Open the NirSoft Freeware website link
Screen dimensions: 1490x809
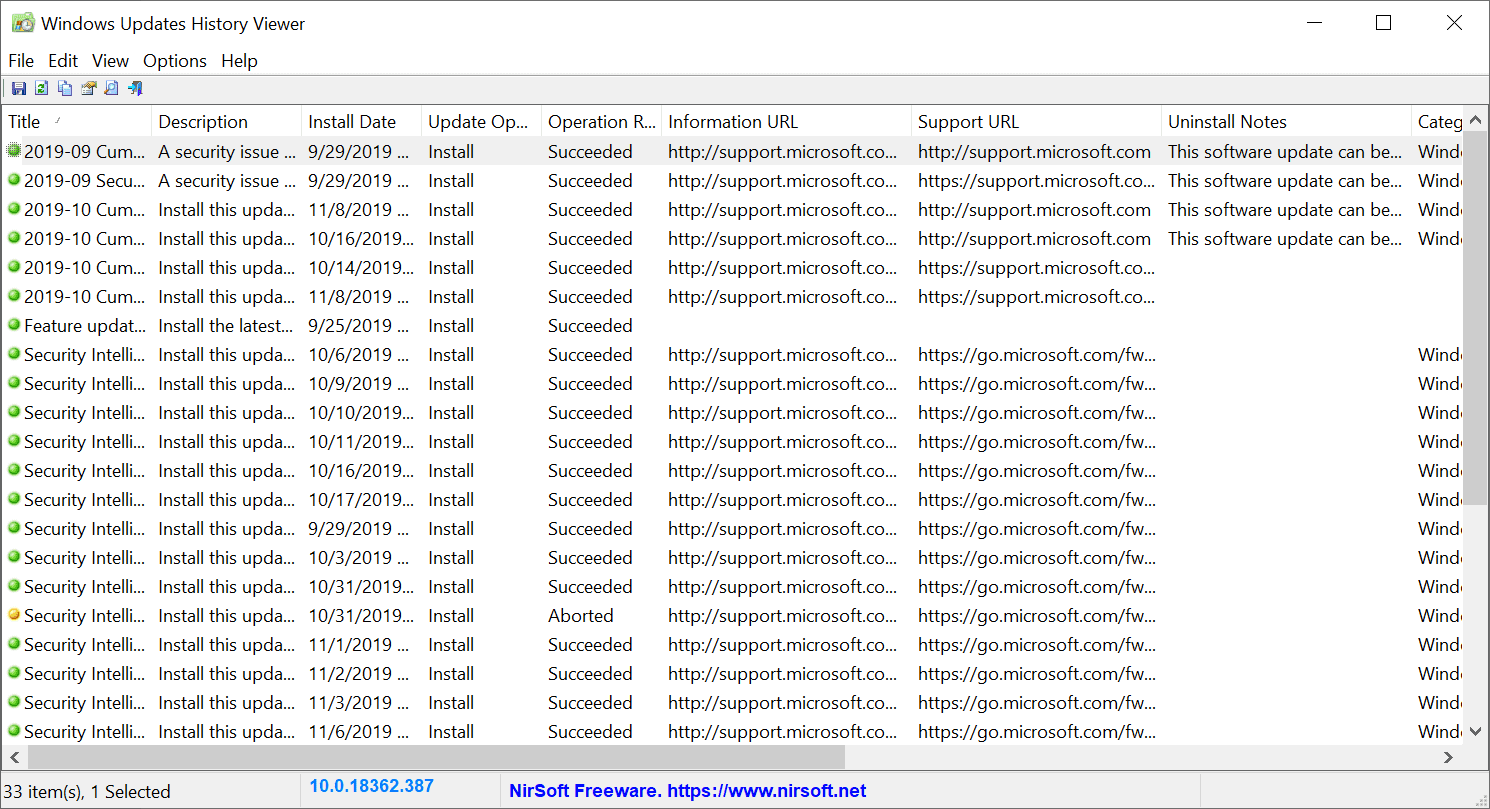coord(687,791)
